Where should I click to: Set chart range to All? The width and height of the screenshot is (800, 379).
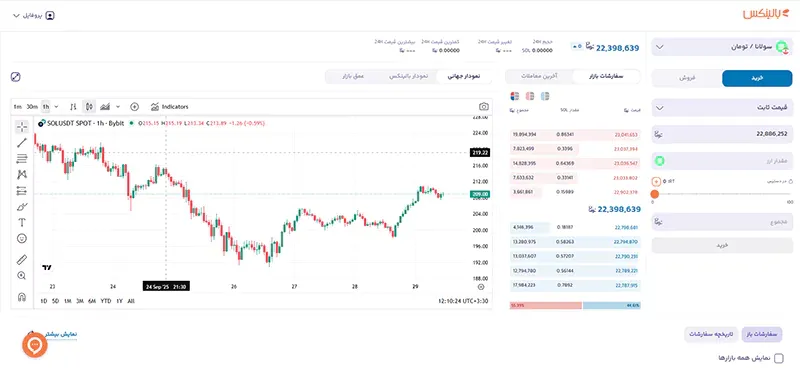(x=131, y=301)
